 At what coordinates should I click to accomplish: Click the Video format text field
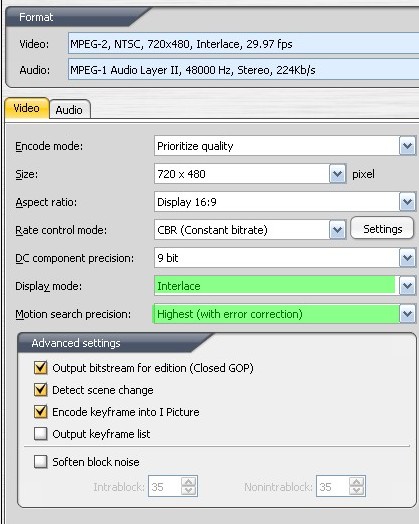(244, 44)
